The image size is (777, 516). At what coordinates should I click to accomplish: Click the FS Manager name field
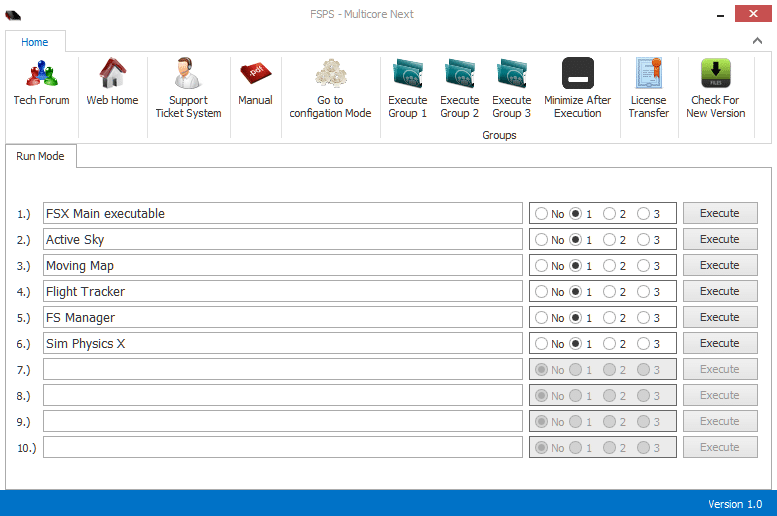282,317
